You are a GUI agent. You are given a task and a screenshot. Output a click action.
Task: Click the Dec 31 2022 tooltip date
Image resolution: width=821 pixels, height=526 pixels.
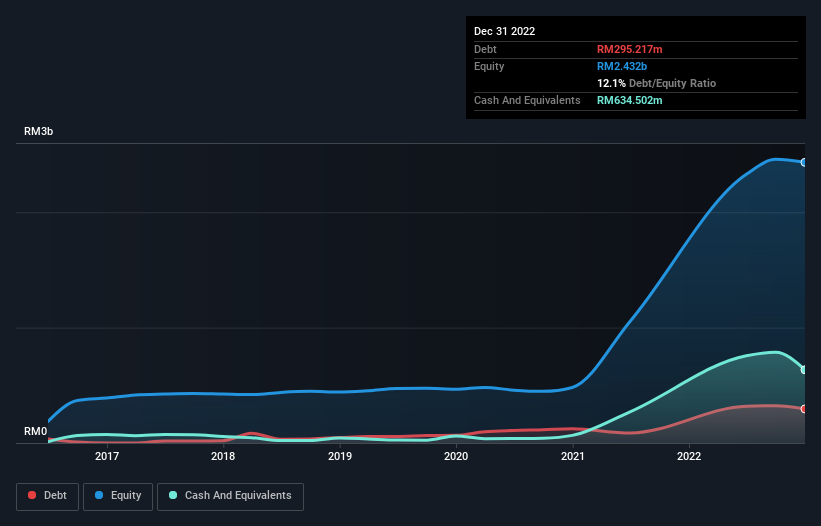(x=504, y=31)
